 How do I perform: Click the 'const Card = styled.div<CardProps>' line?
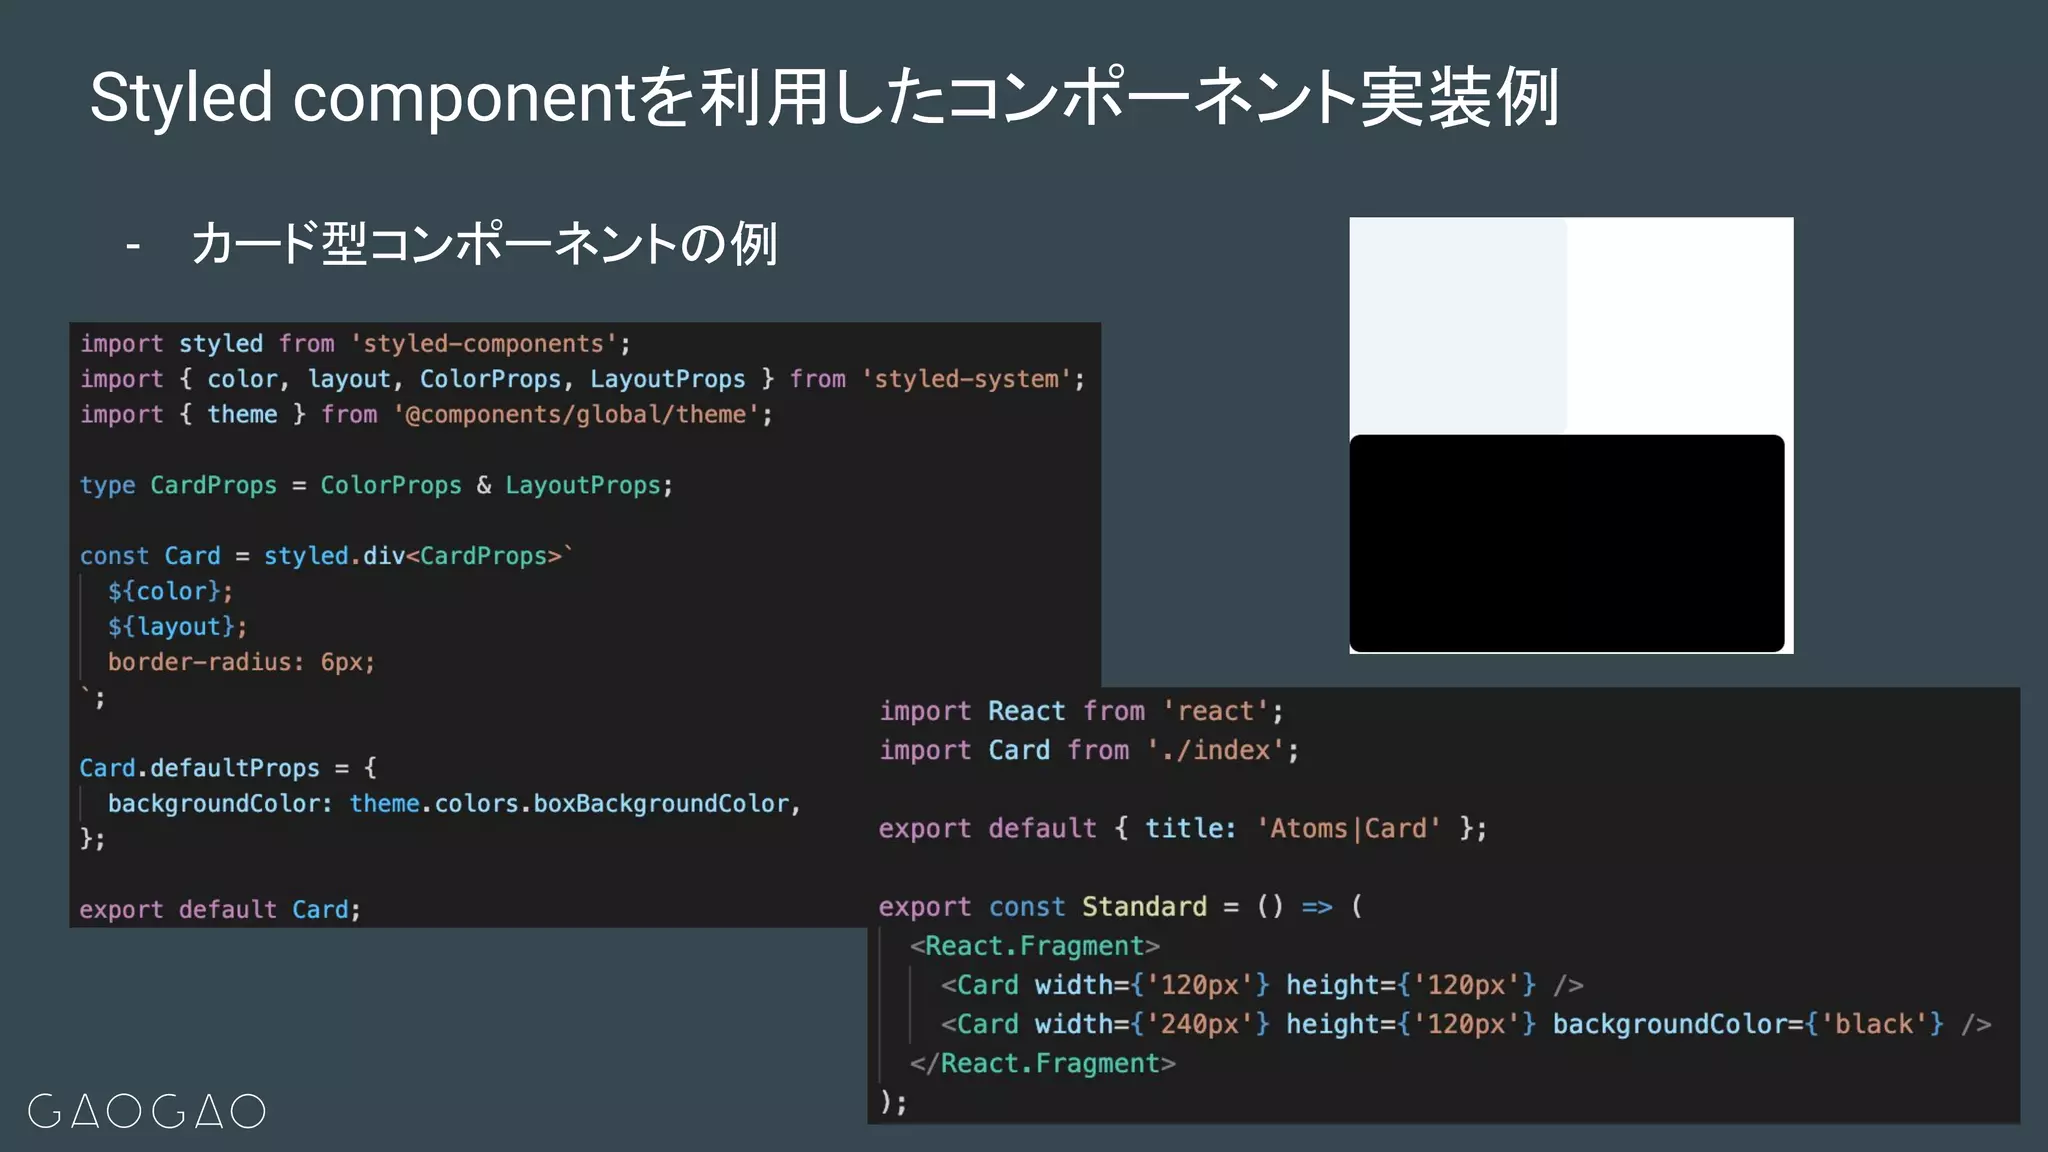pyautogui.click(x=326, y=556)
